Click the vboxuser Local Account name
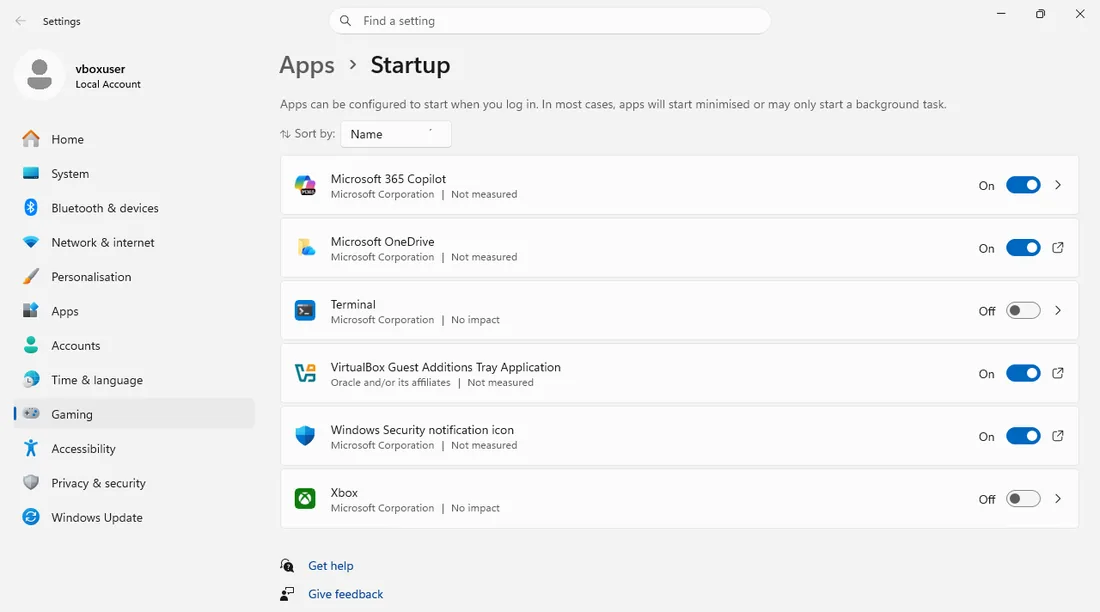 107,76
